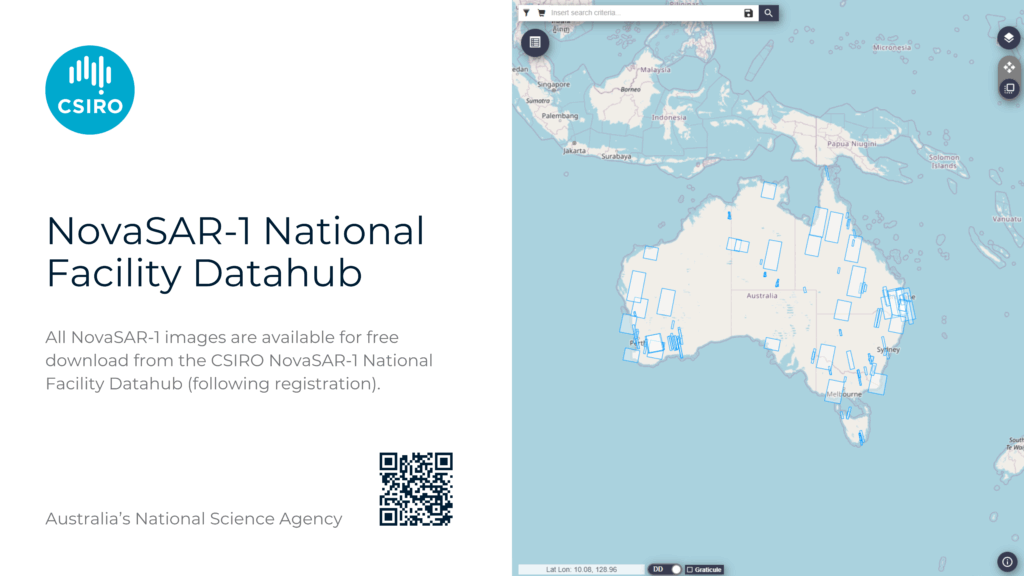Image resolution: width=1024 pixels, height=576 pixels.
Task: Click the QR code image
Action: click(x=416, y=489)
